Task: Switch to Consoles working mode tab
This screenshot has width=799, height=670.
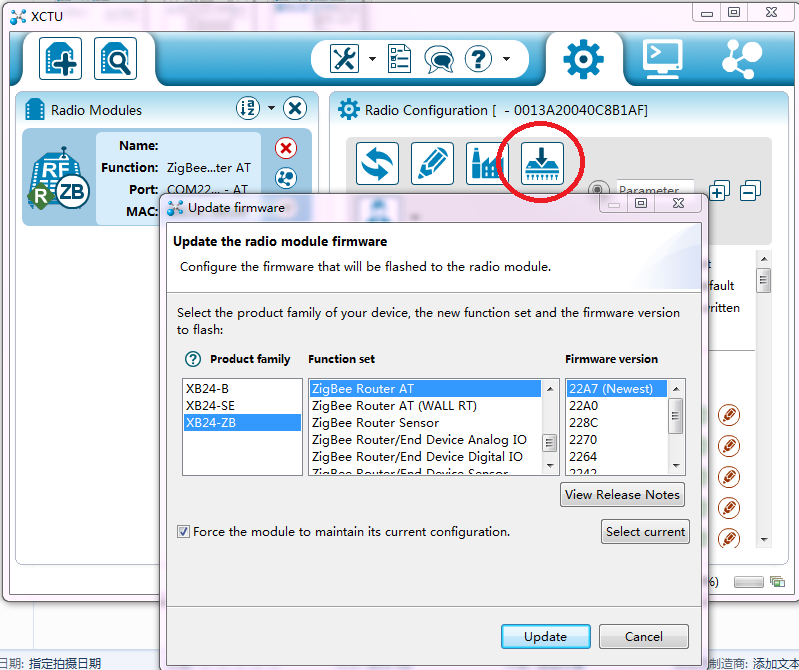Action: [662, 60]
